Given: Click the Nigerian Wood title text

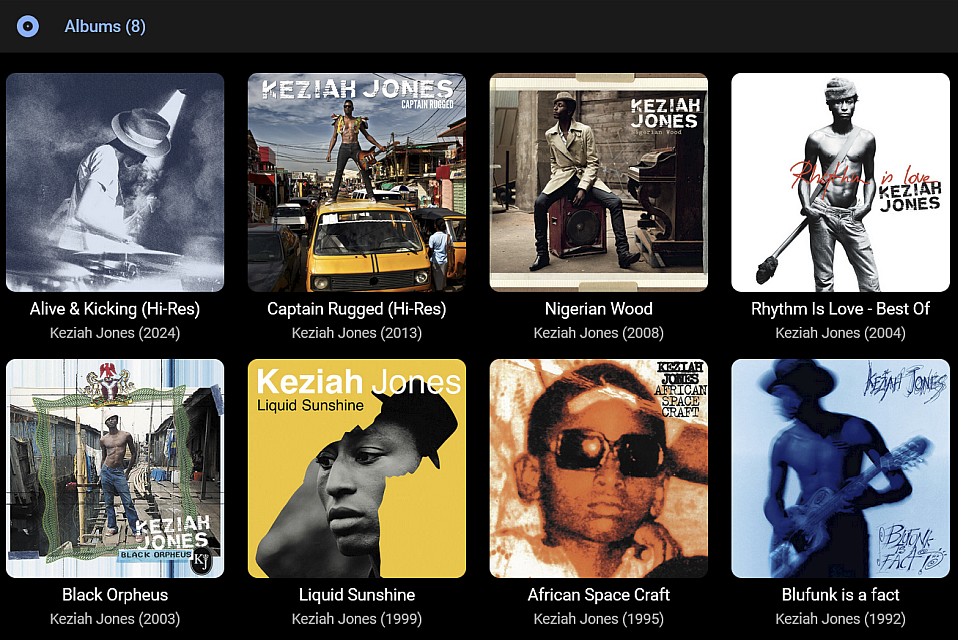Looking at the screenshot, I should click(599, 309).
